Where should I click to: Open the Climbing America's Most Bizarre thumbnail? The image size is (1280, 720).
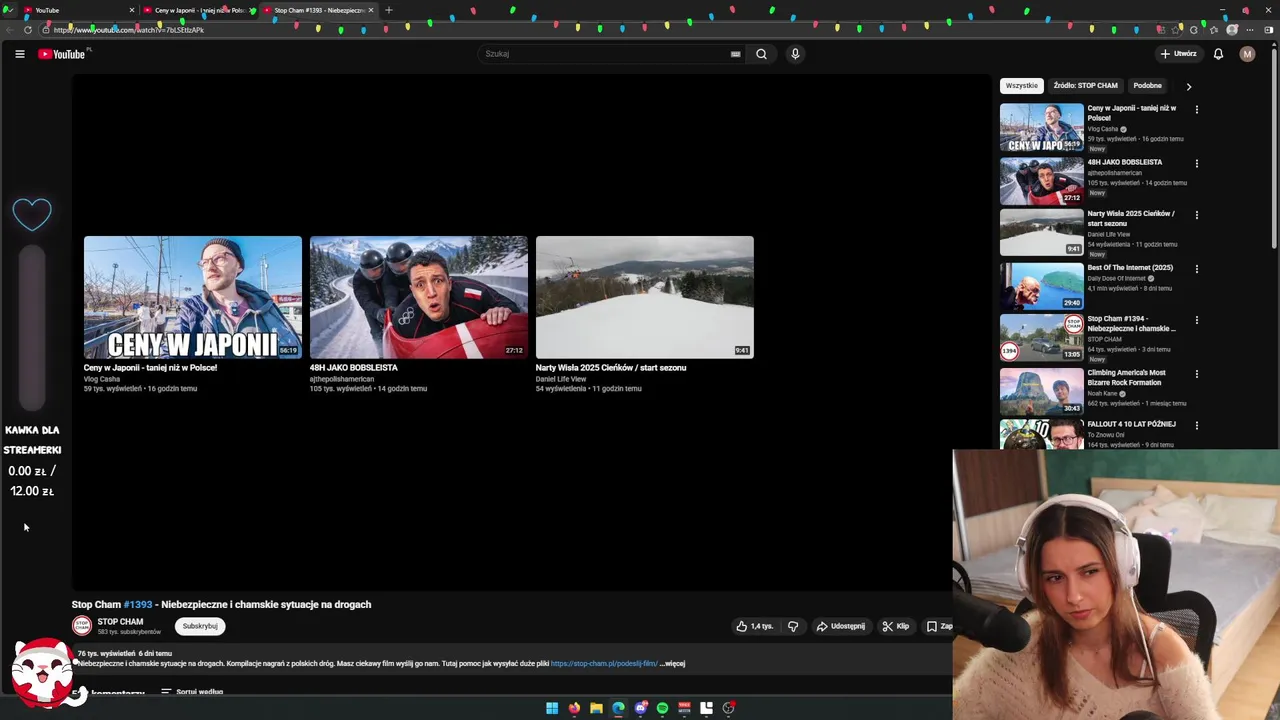pos(1042,392)
